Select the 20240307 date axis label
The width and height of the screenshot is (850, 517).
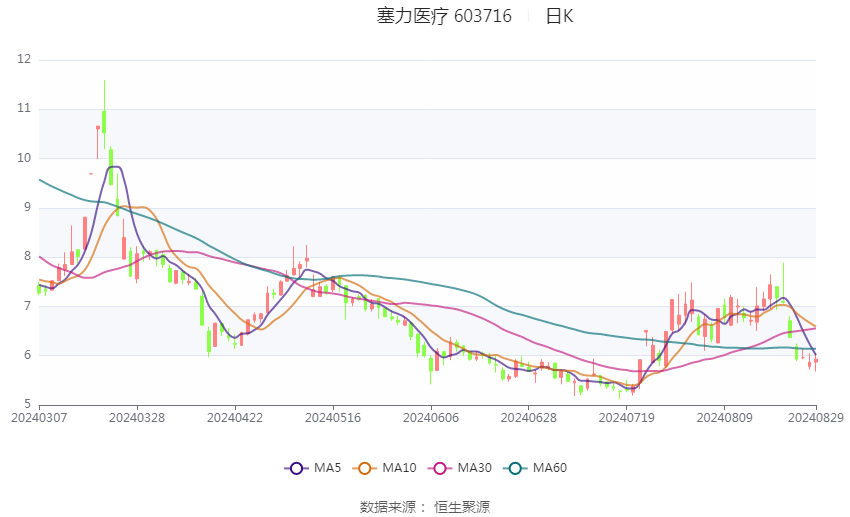coord(39,418)
